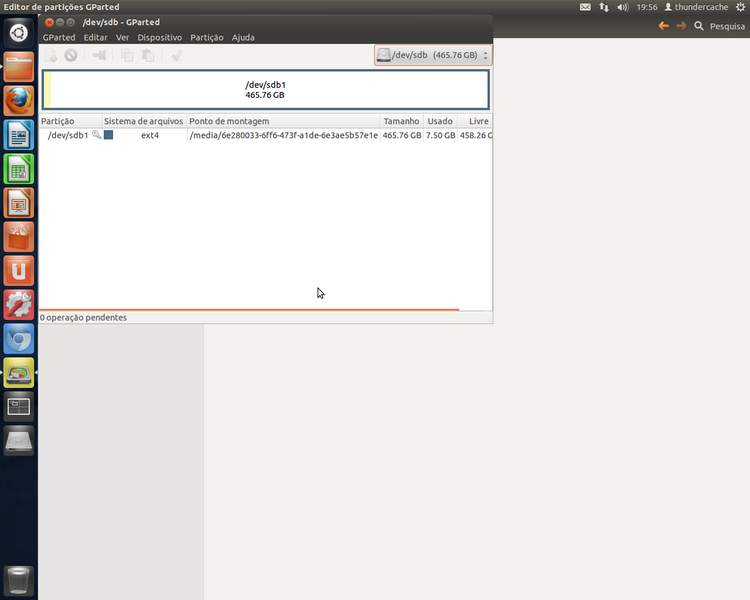Click the Usado column header
This screenshot has width=750, height=600.
pos(440,121)
